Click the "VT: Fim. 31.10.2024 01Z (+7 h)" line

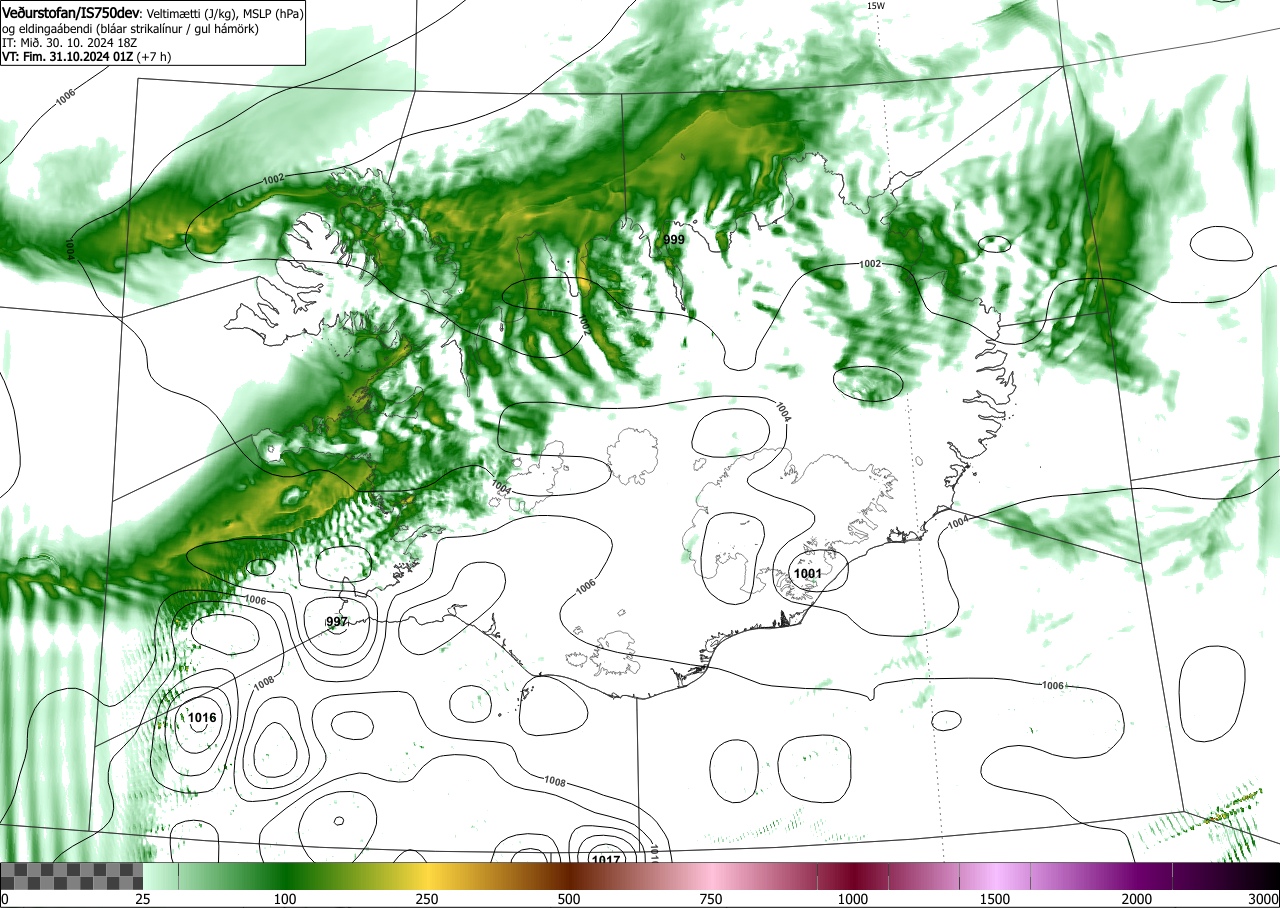point(86,57)
